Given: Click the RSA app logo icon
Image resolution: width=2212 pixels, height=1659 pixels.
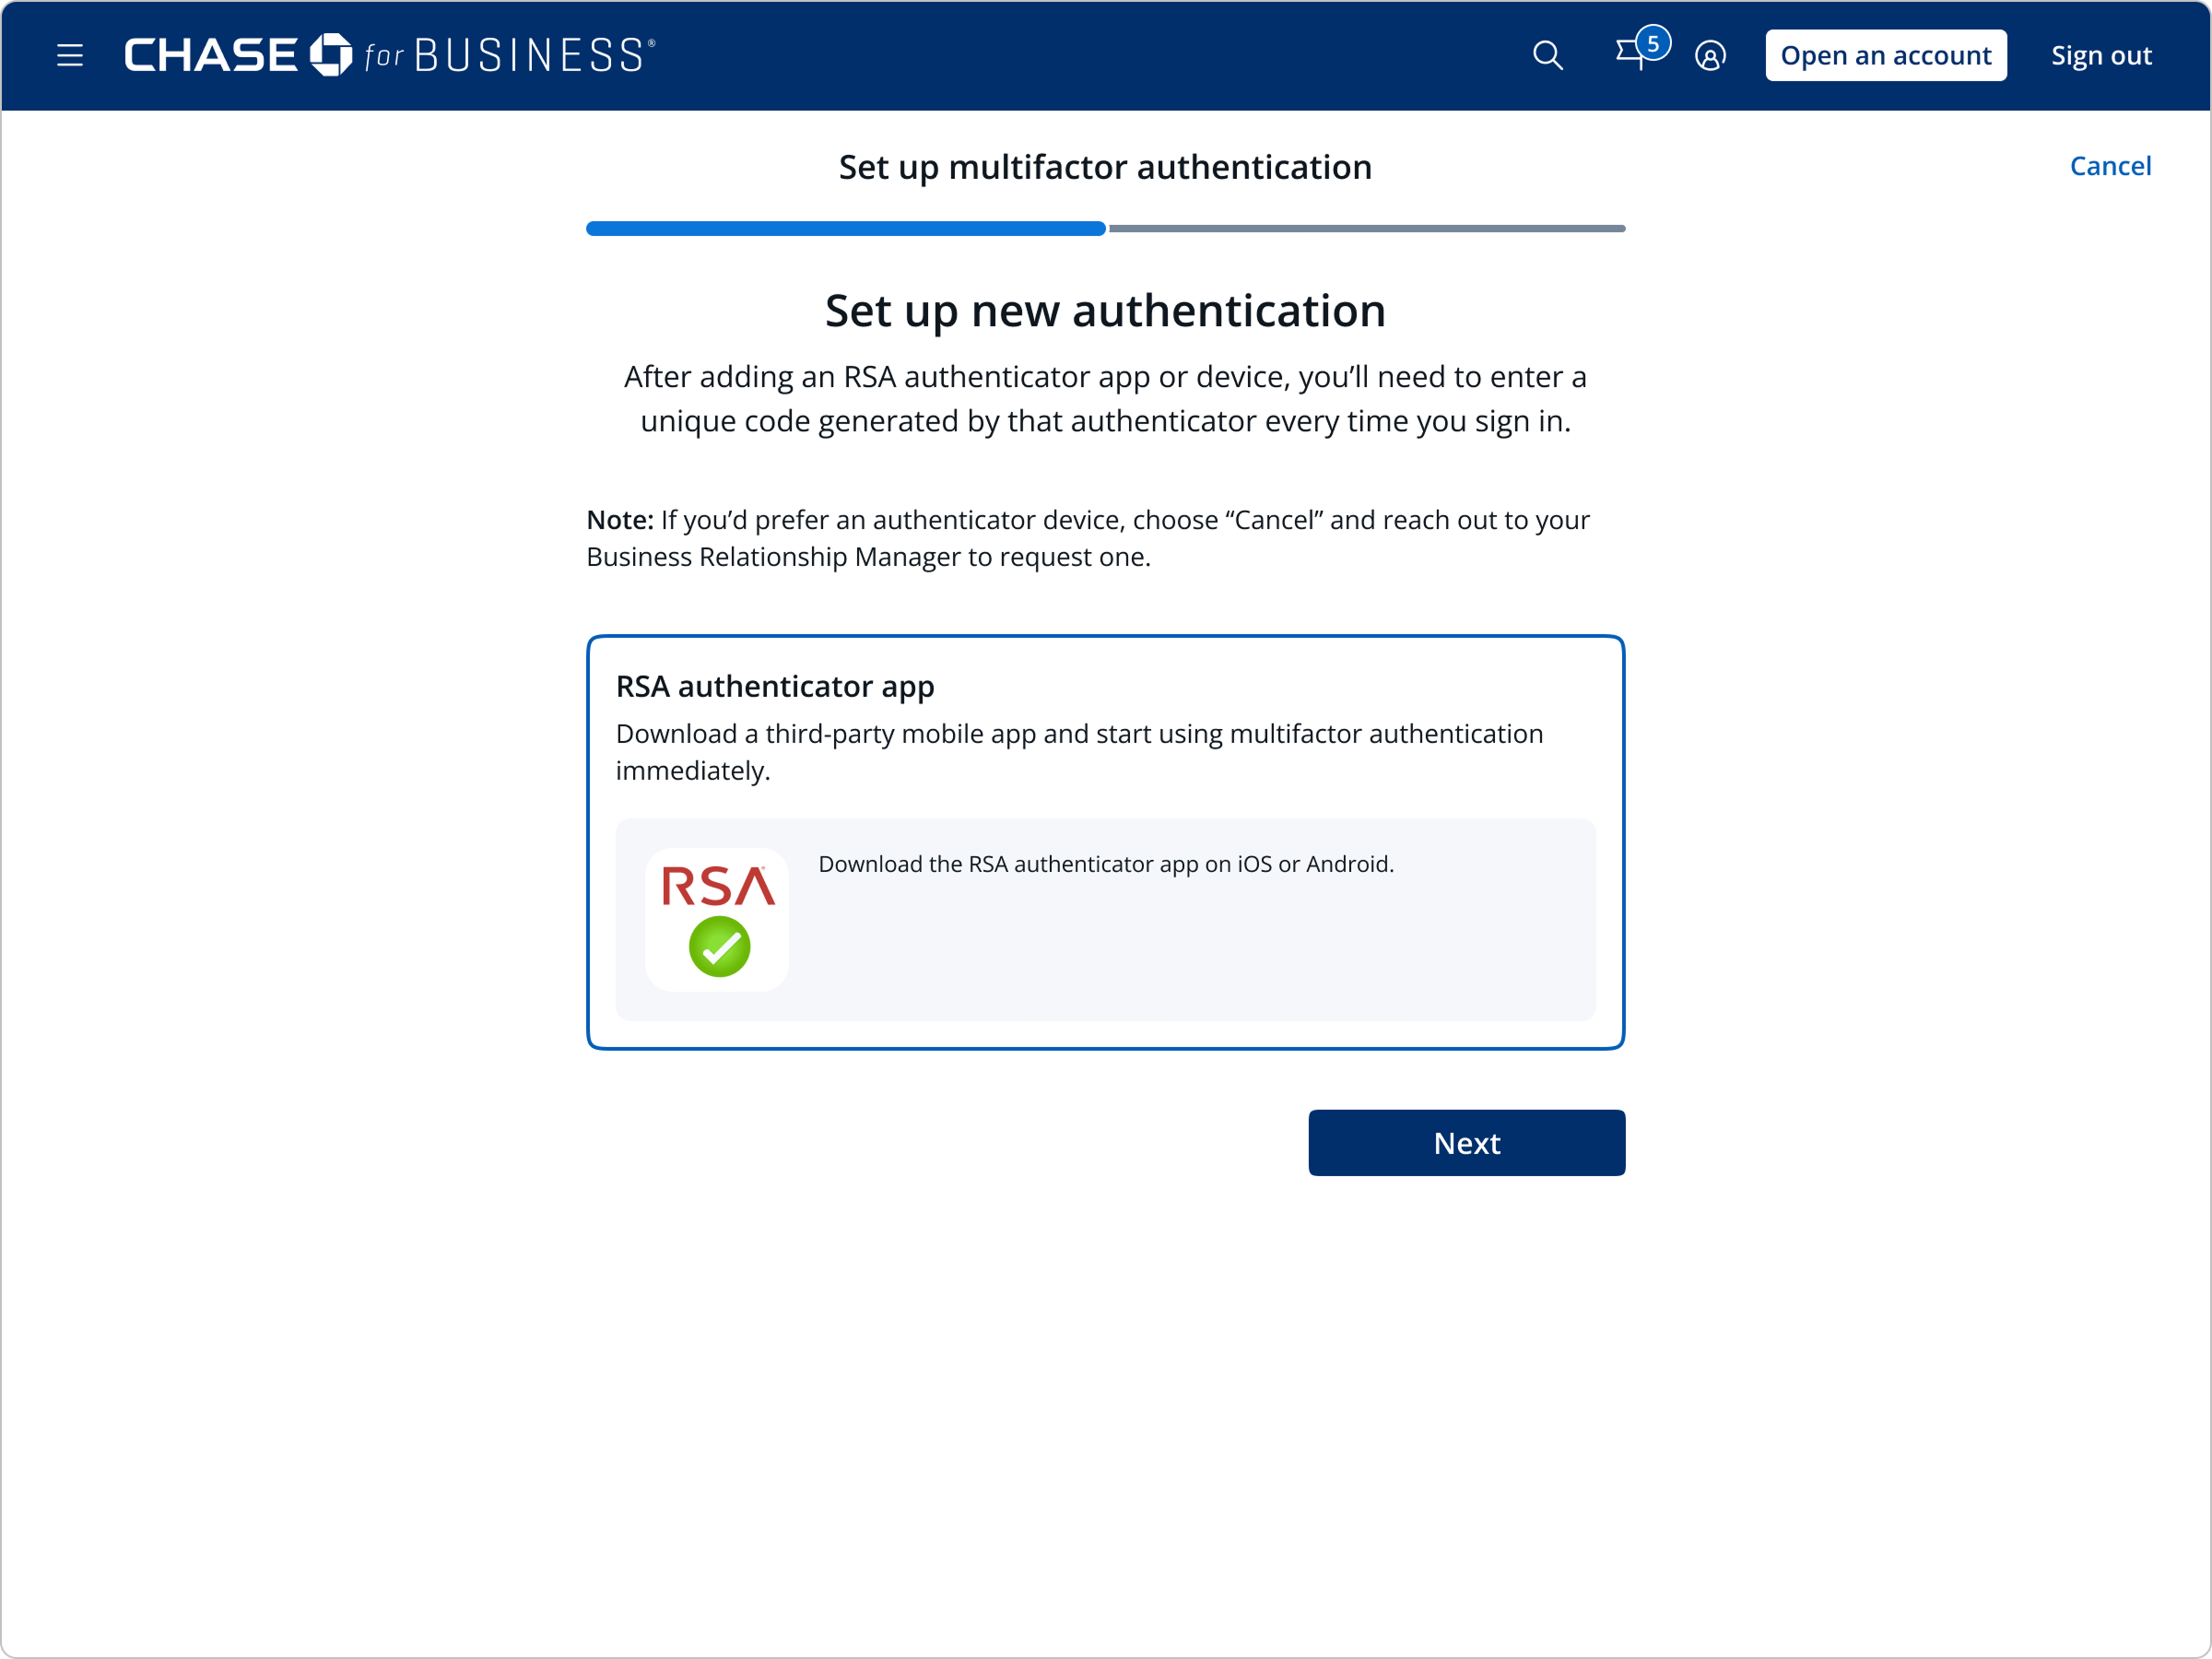Looking at the screenshot, I should coord(717,919).
